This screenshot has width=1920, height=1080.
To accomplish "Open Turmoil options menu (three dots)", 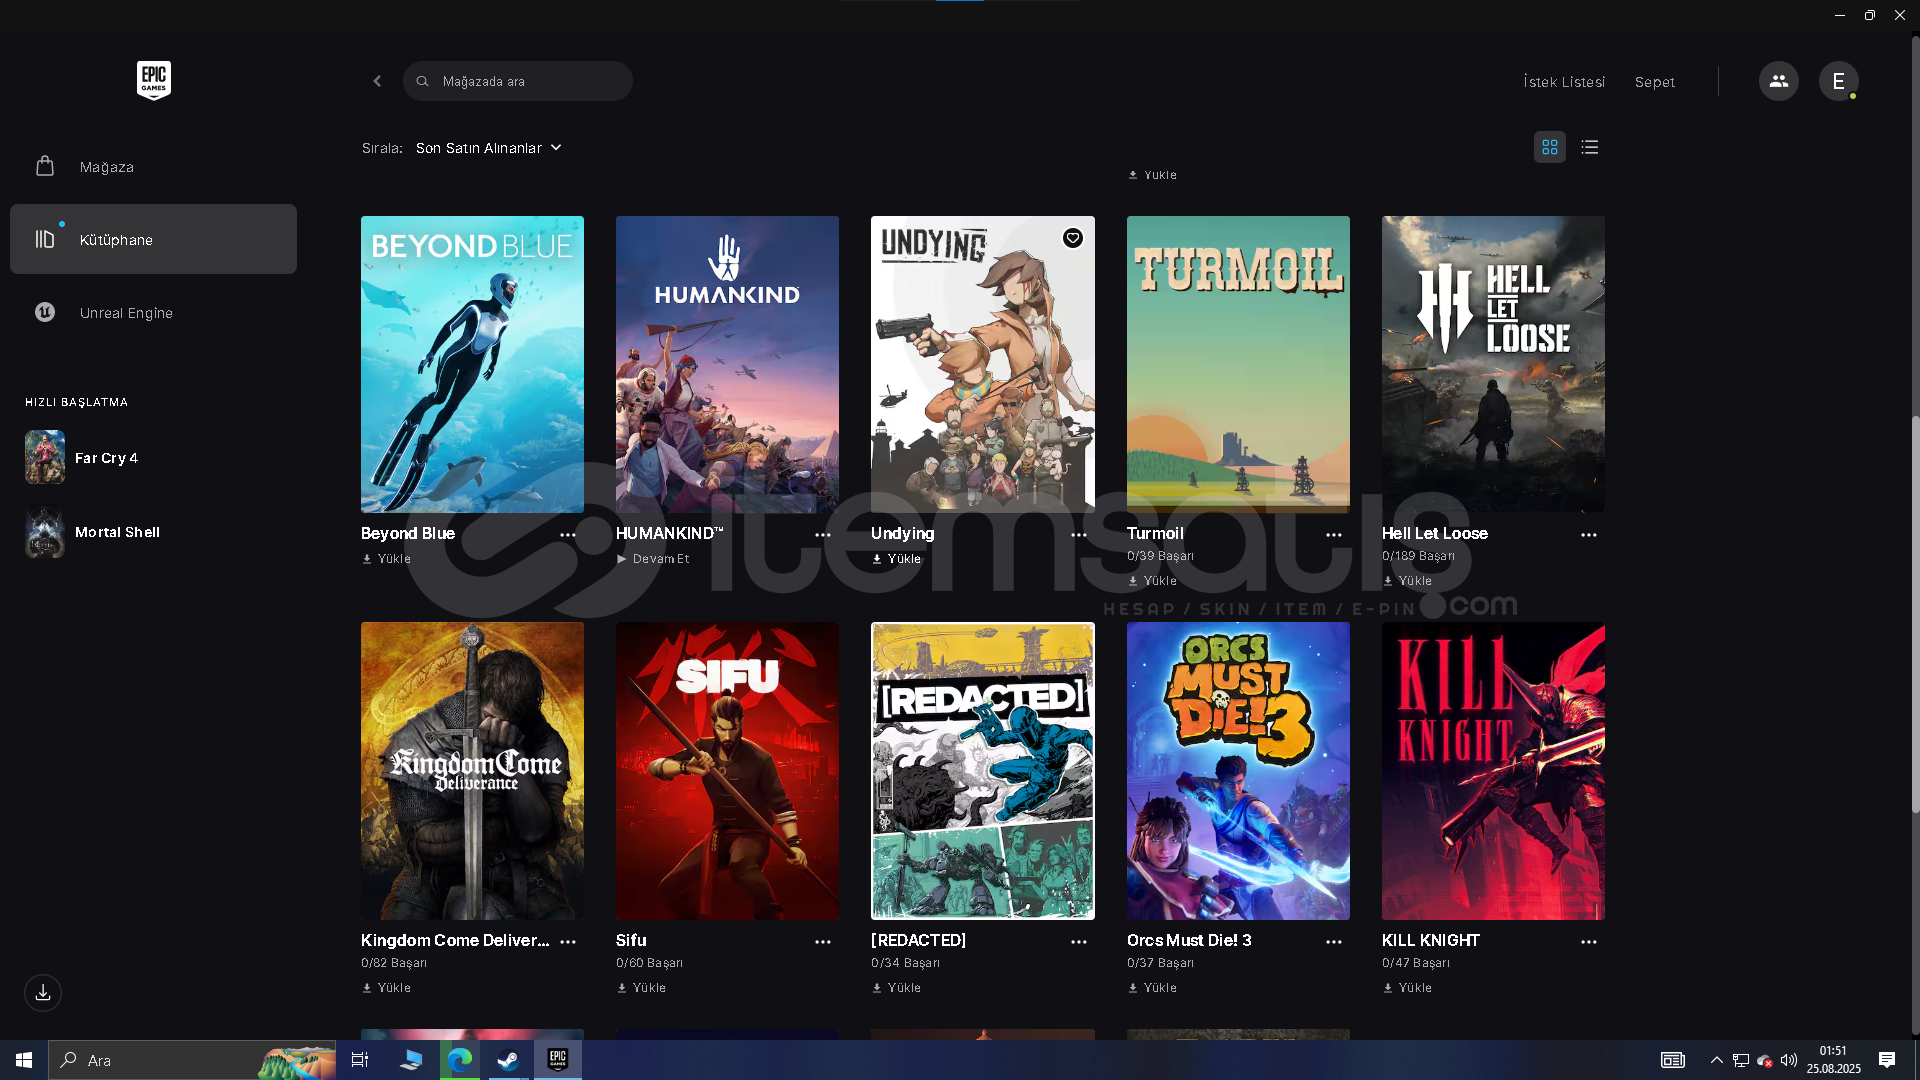I will point(1334,535).
